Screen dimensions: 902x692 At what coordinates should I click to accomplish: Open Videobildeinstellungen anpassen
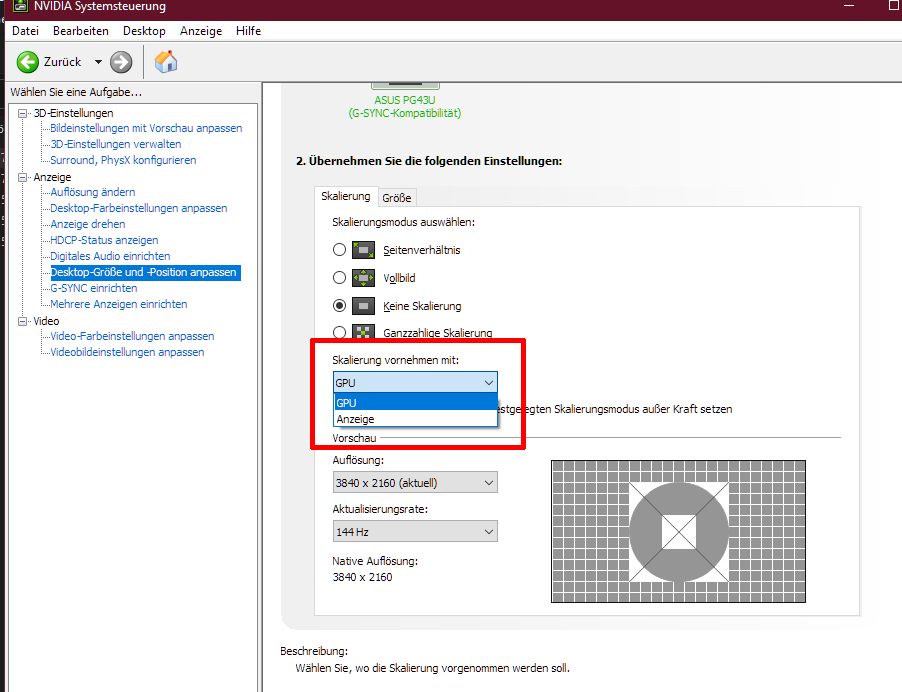[x=127, y=352]
